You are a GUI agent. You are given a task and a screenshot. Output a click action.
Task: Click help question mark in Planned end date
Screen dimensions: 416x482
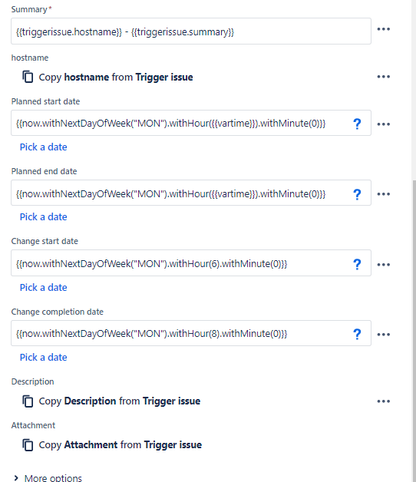tap(357, 194)
